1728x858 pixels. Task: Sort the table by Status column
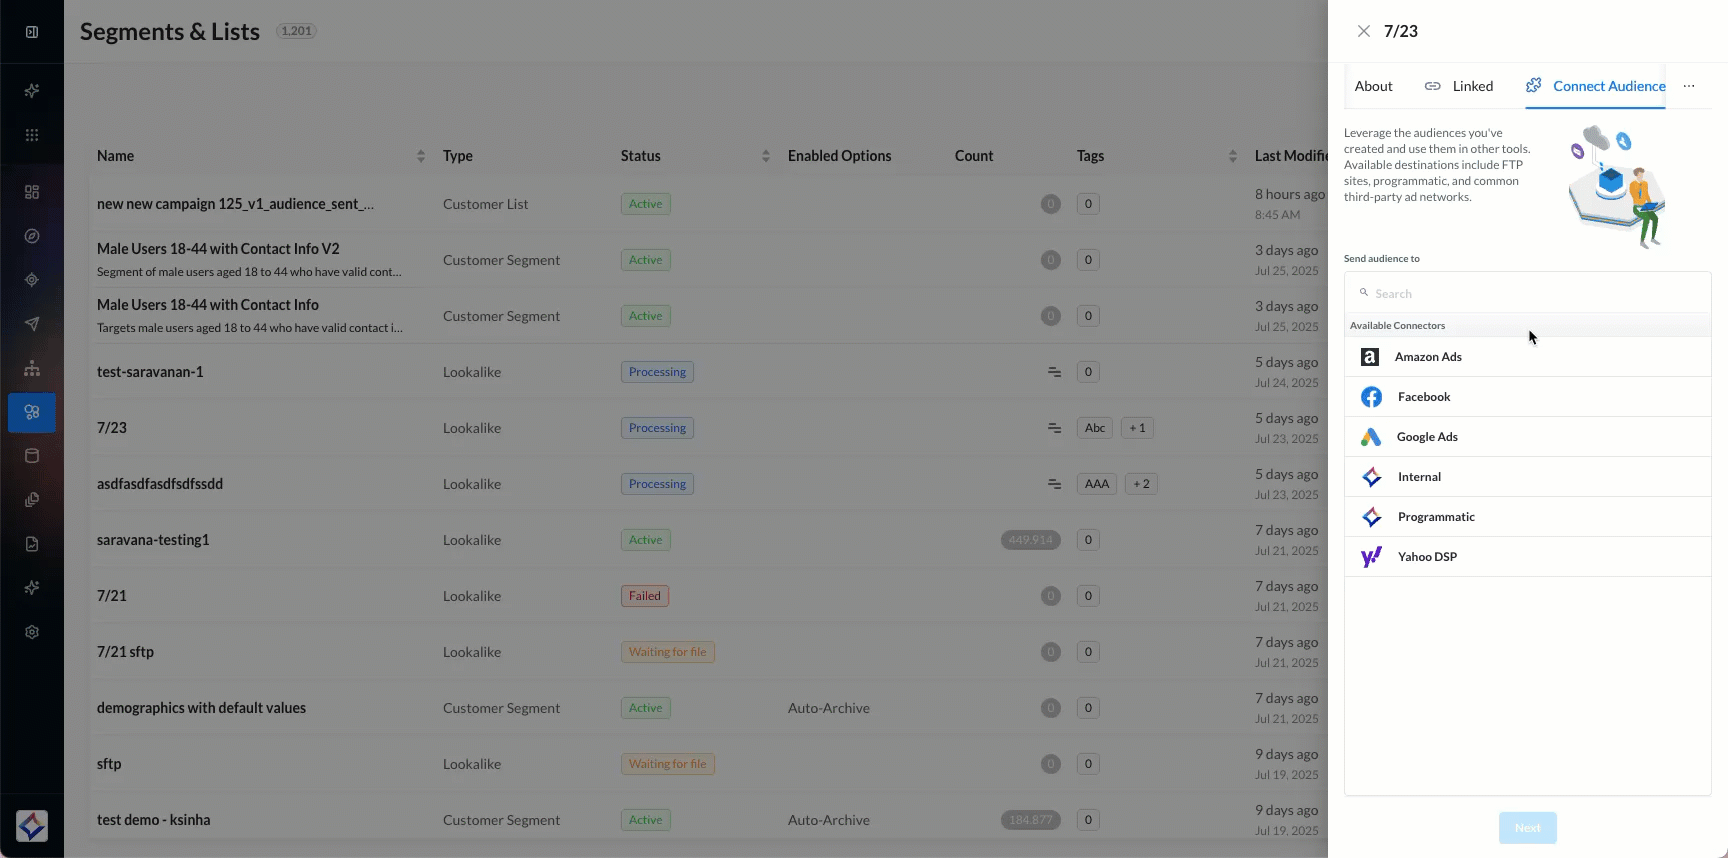(766, 156)
